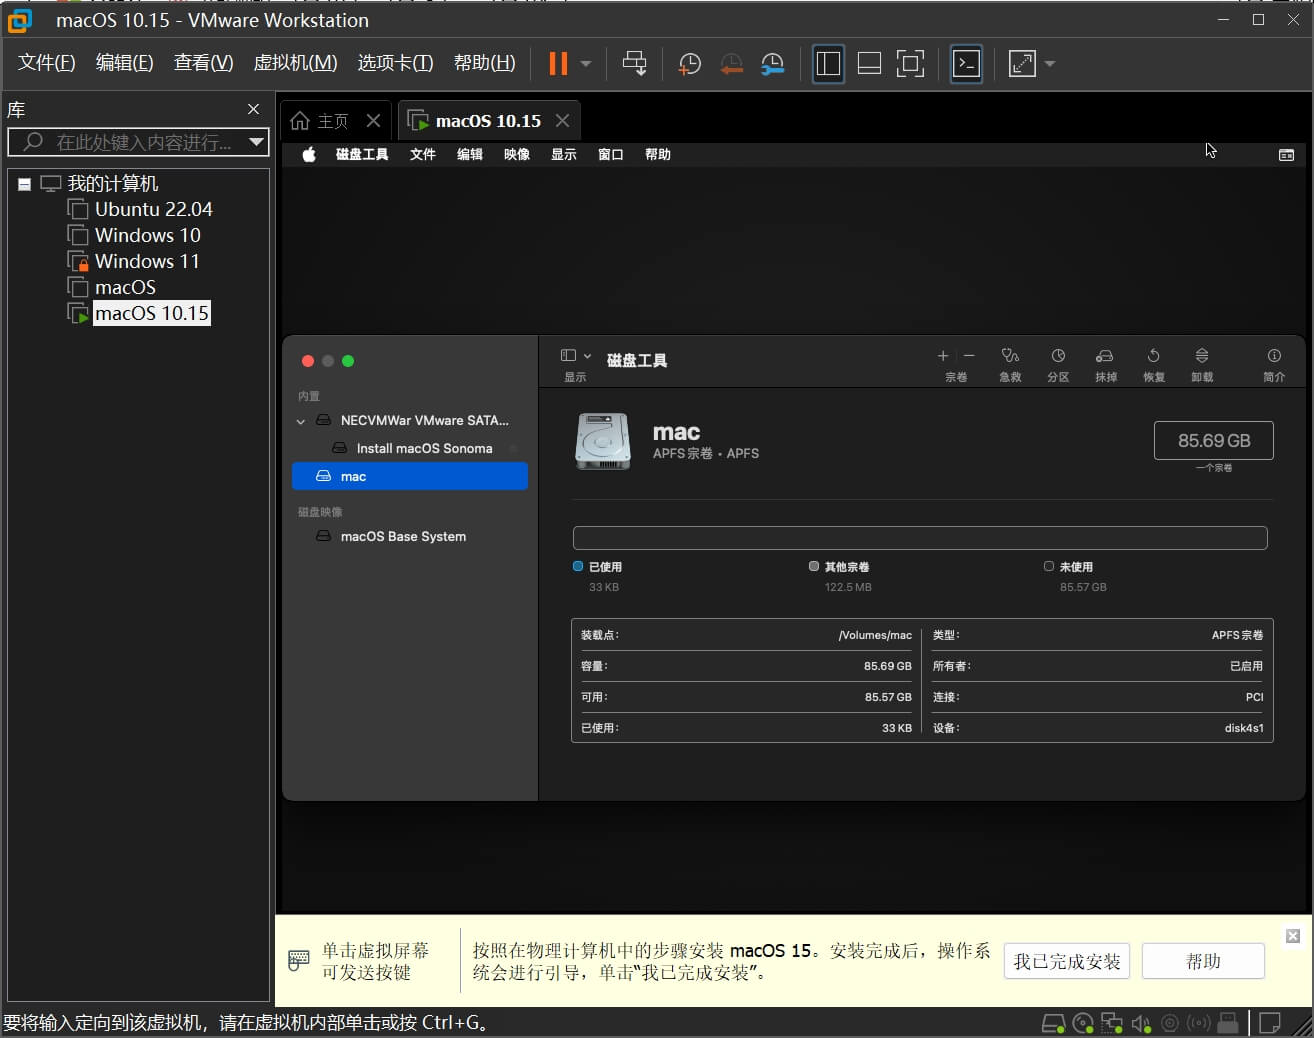Click the 抹掉 erase tool
Viewport: 1314px width, 1038px height.
coord(1105,364)
